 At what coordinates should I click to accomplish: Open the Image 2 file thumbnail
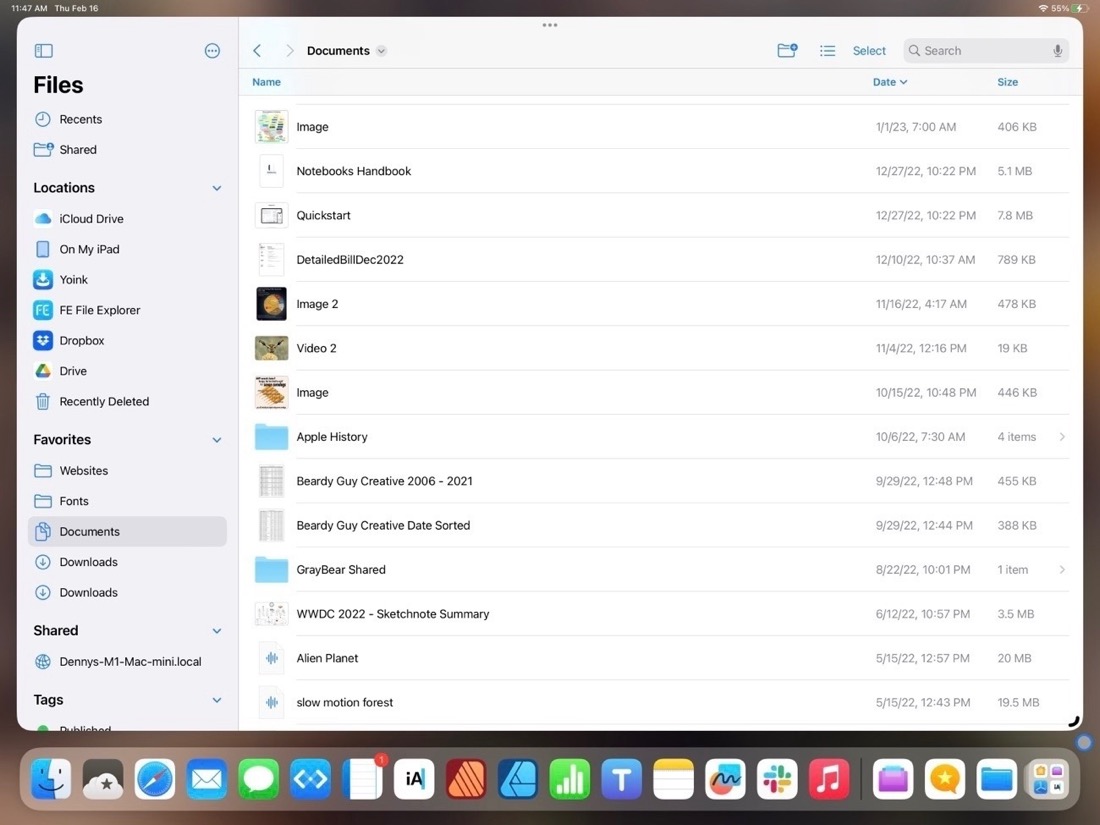coord(271,303)
